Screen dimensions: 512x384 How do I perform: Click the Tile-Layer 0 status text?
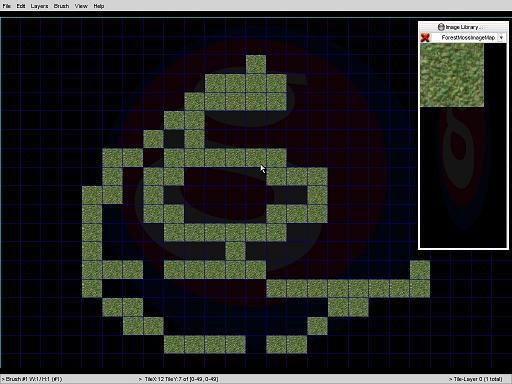476,379
